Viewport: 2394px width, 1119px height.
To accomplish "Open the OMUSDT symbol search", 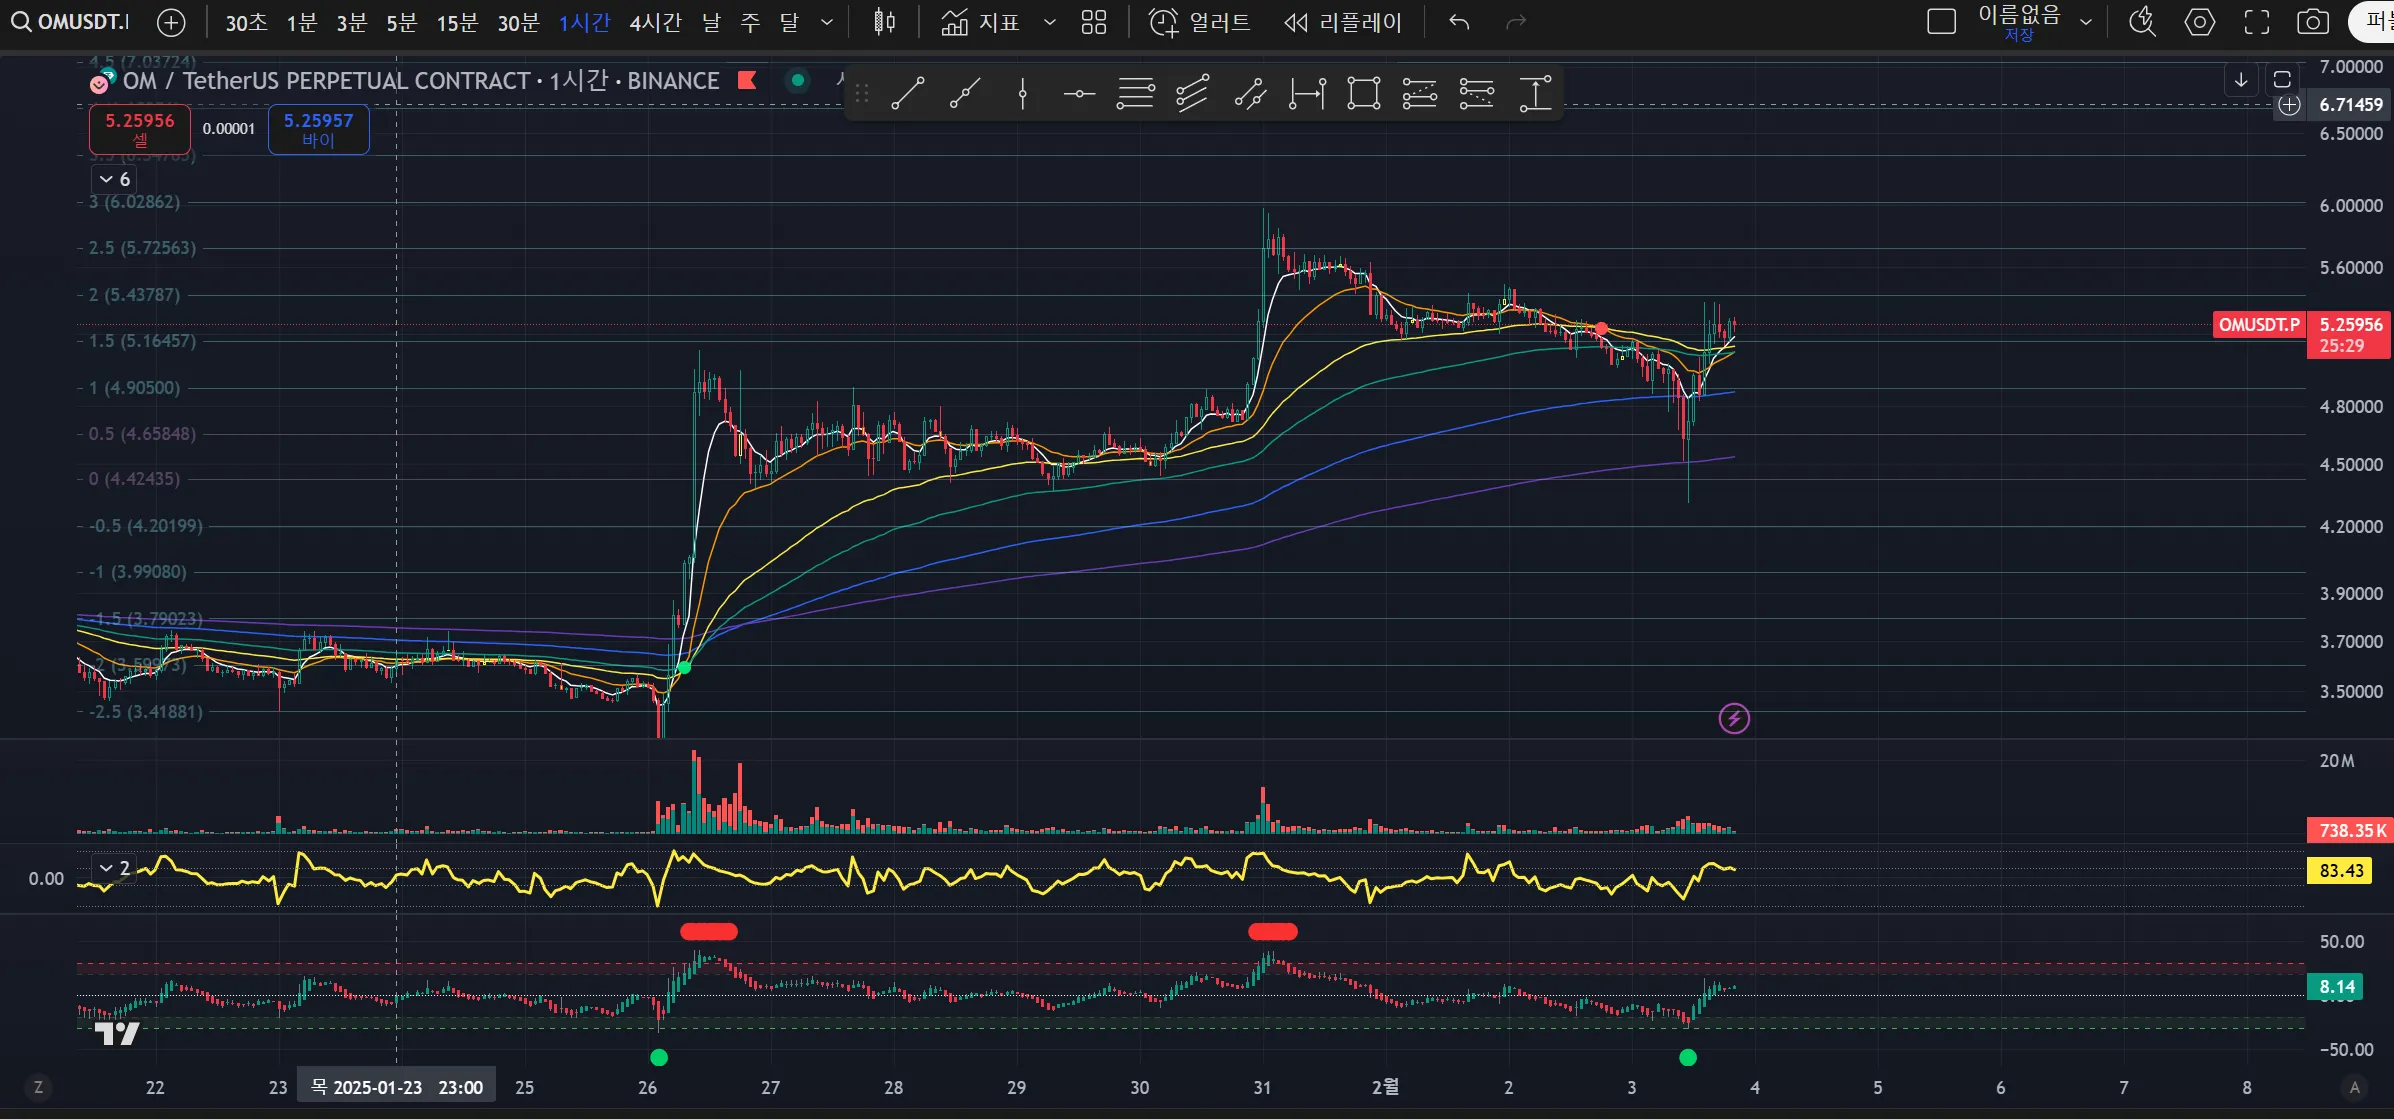I will click(x=70, y=21).
